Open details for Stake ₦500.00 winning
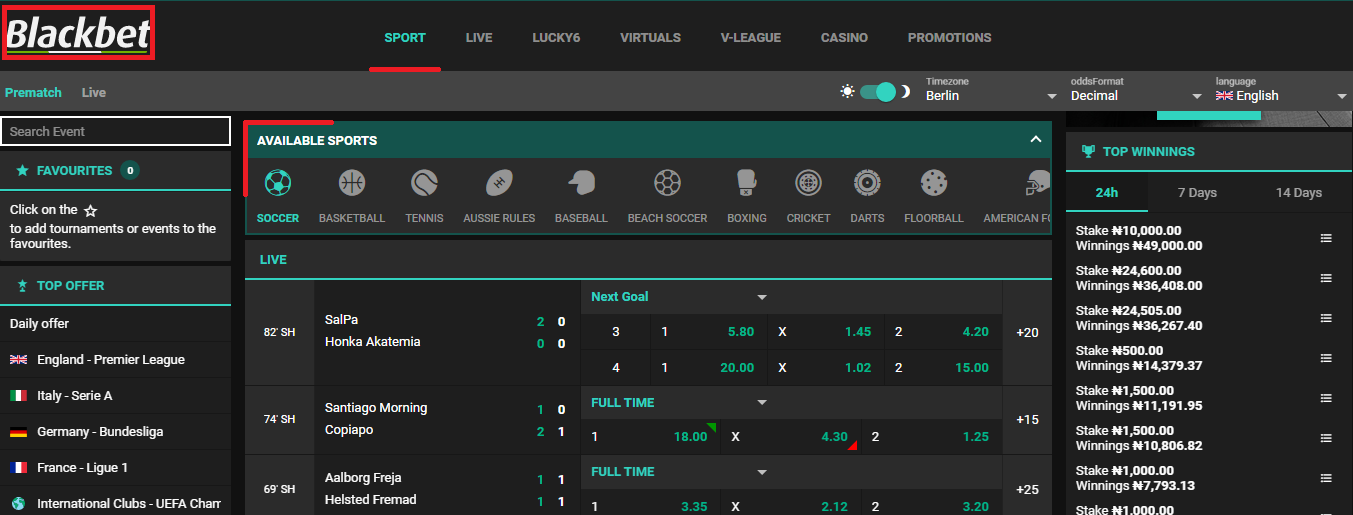Screen dimensions: 1353x515 1326,358
